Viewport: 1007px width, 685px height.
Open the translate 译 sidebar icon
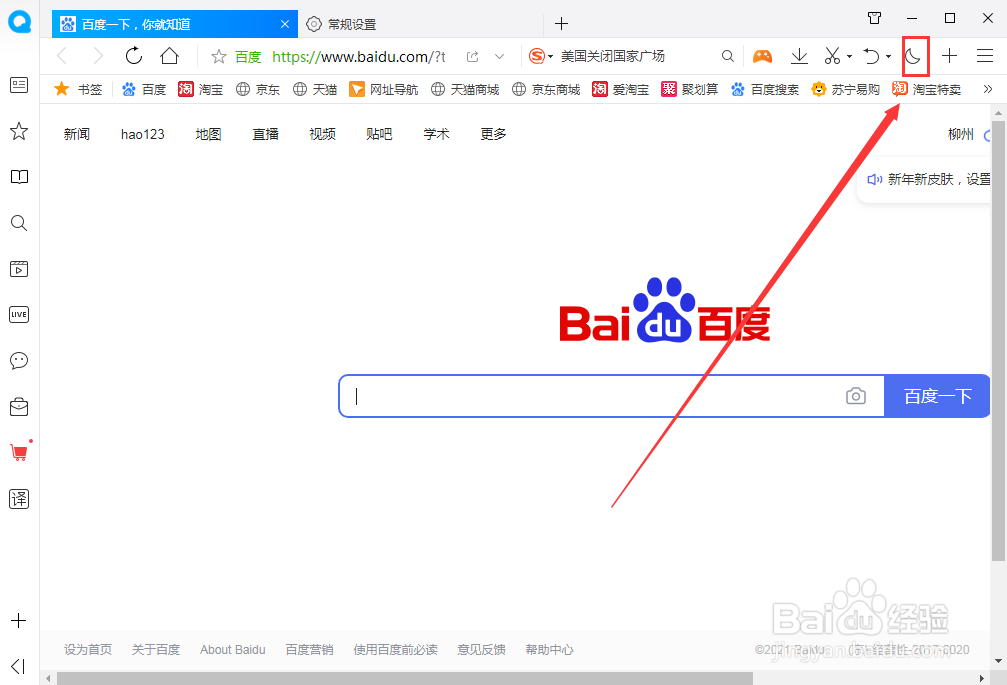pyautogui.click(x=19, y=499)
